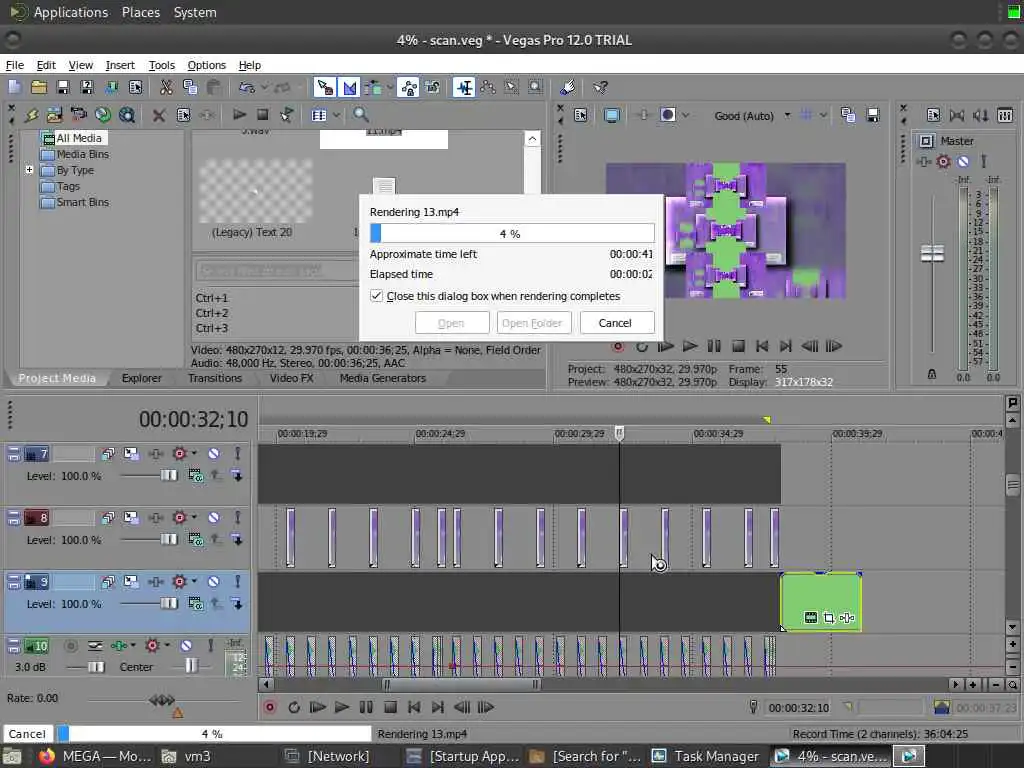Click the Event Pan/Crop icon on green clip
Screen dimensions: 1024x768
829,618
